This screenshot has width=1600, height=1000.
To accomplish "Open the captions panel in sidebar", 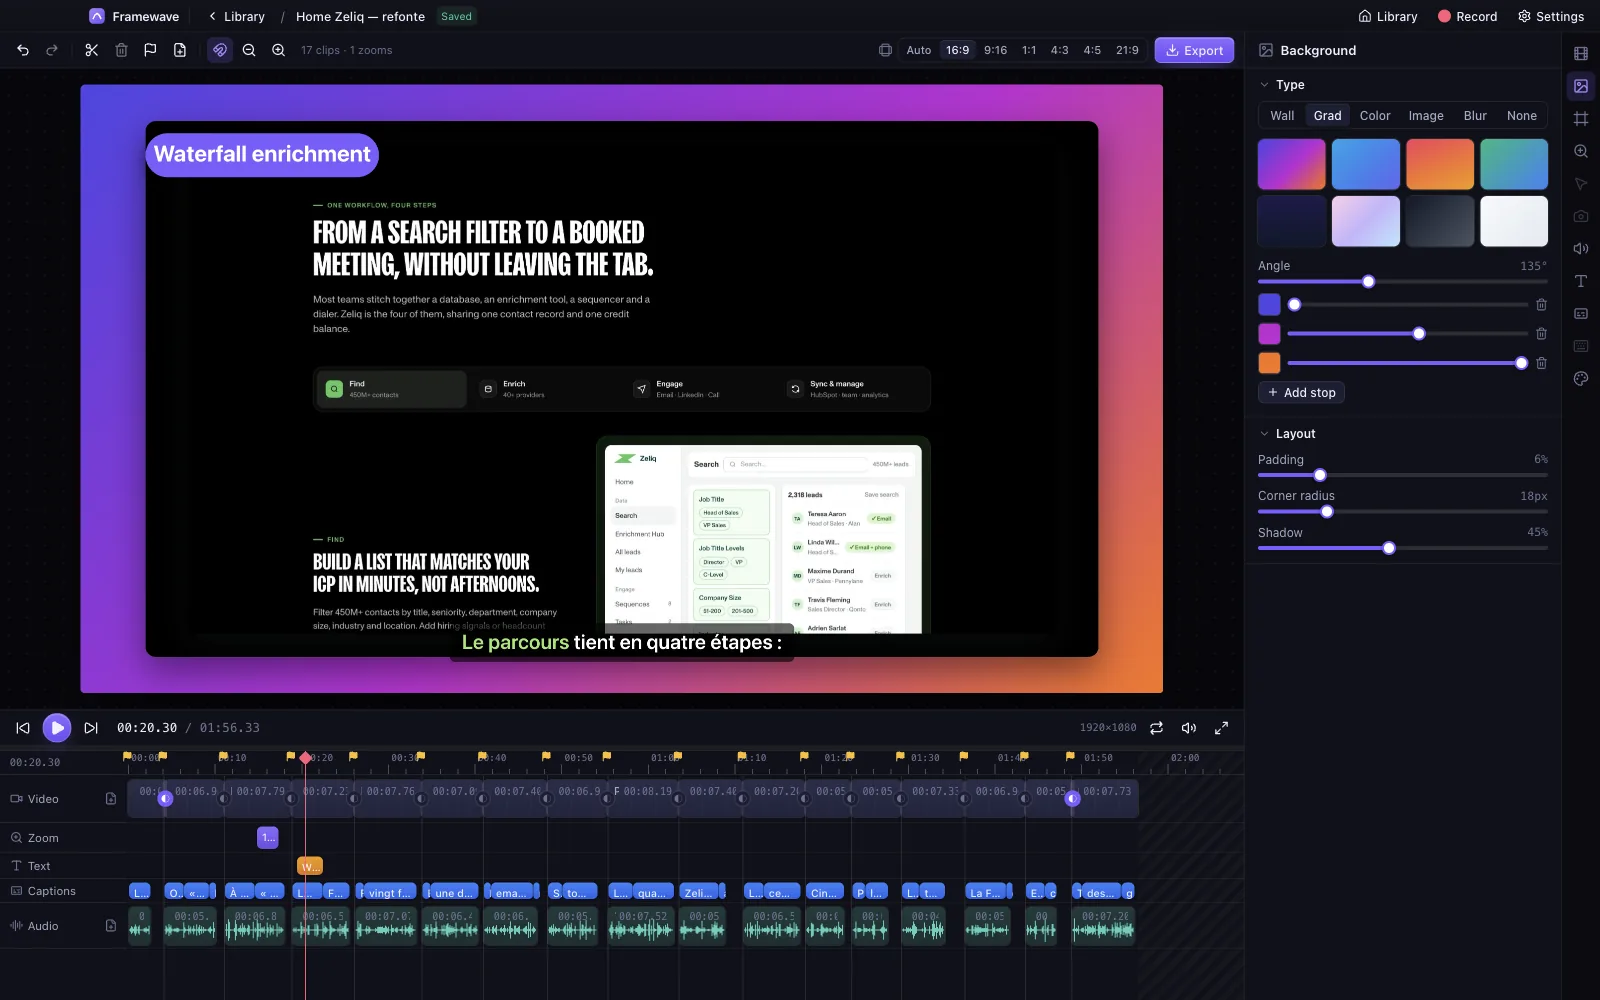I will [1581, 314].
